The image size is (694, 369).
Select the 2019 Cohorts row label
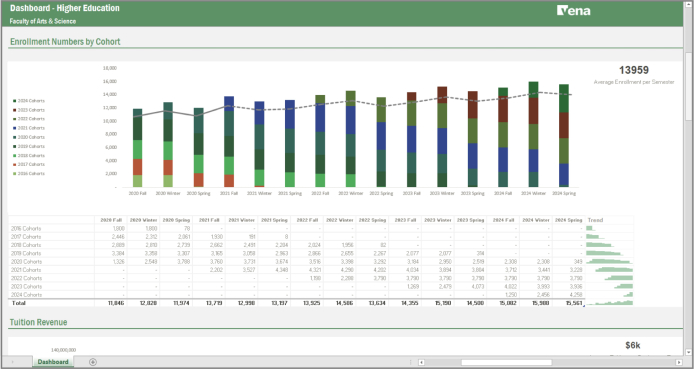pyautogui.click(x=26, y=253)
